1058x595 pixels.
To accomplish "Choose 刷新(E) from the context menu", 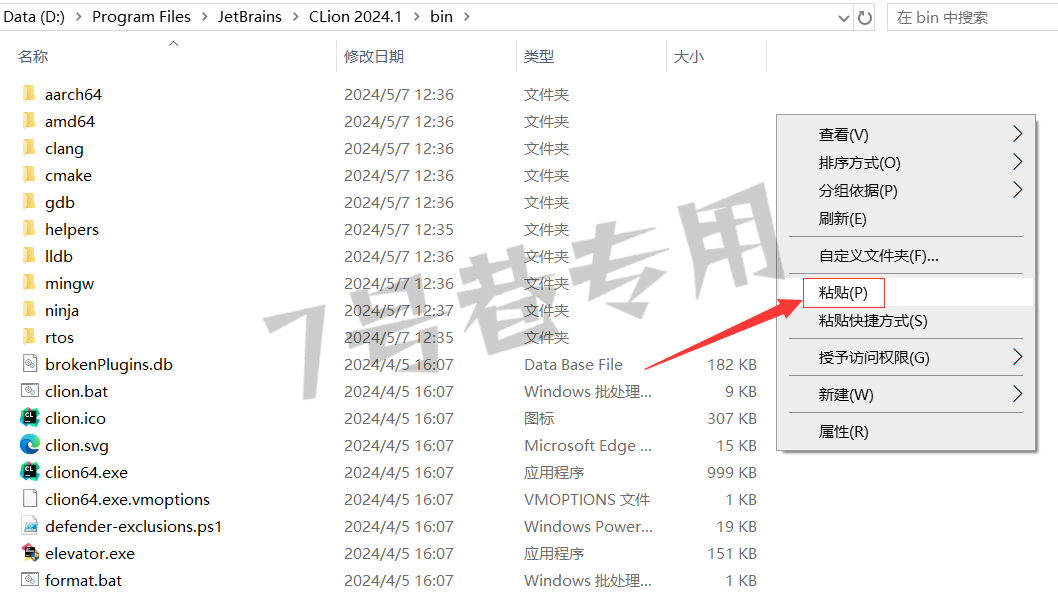I will click(x=906, y=219).
